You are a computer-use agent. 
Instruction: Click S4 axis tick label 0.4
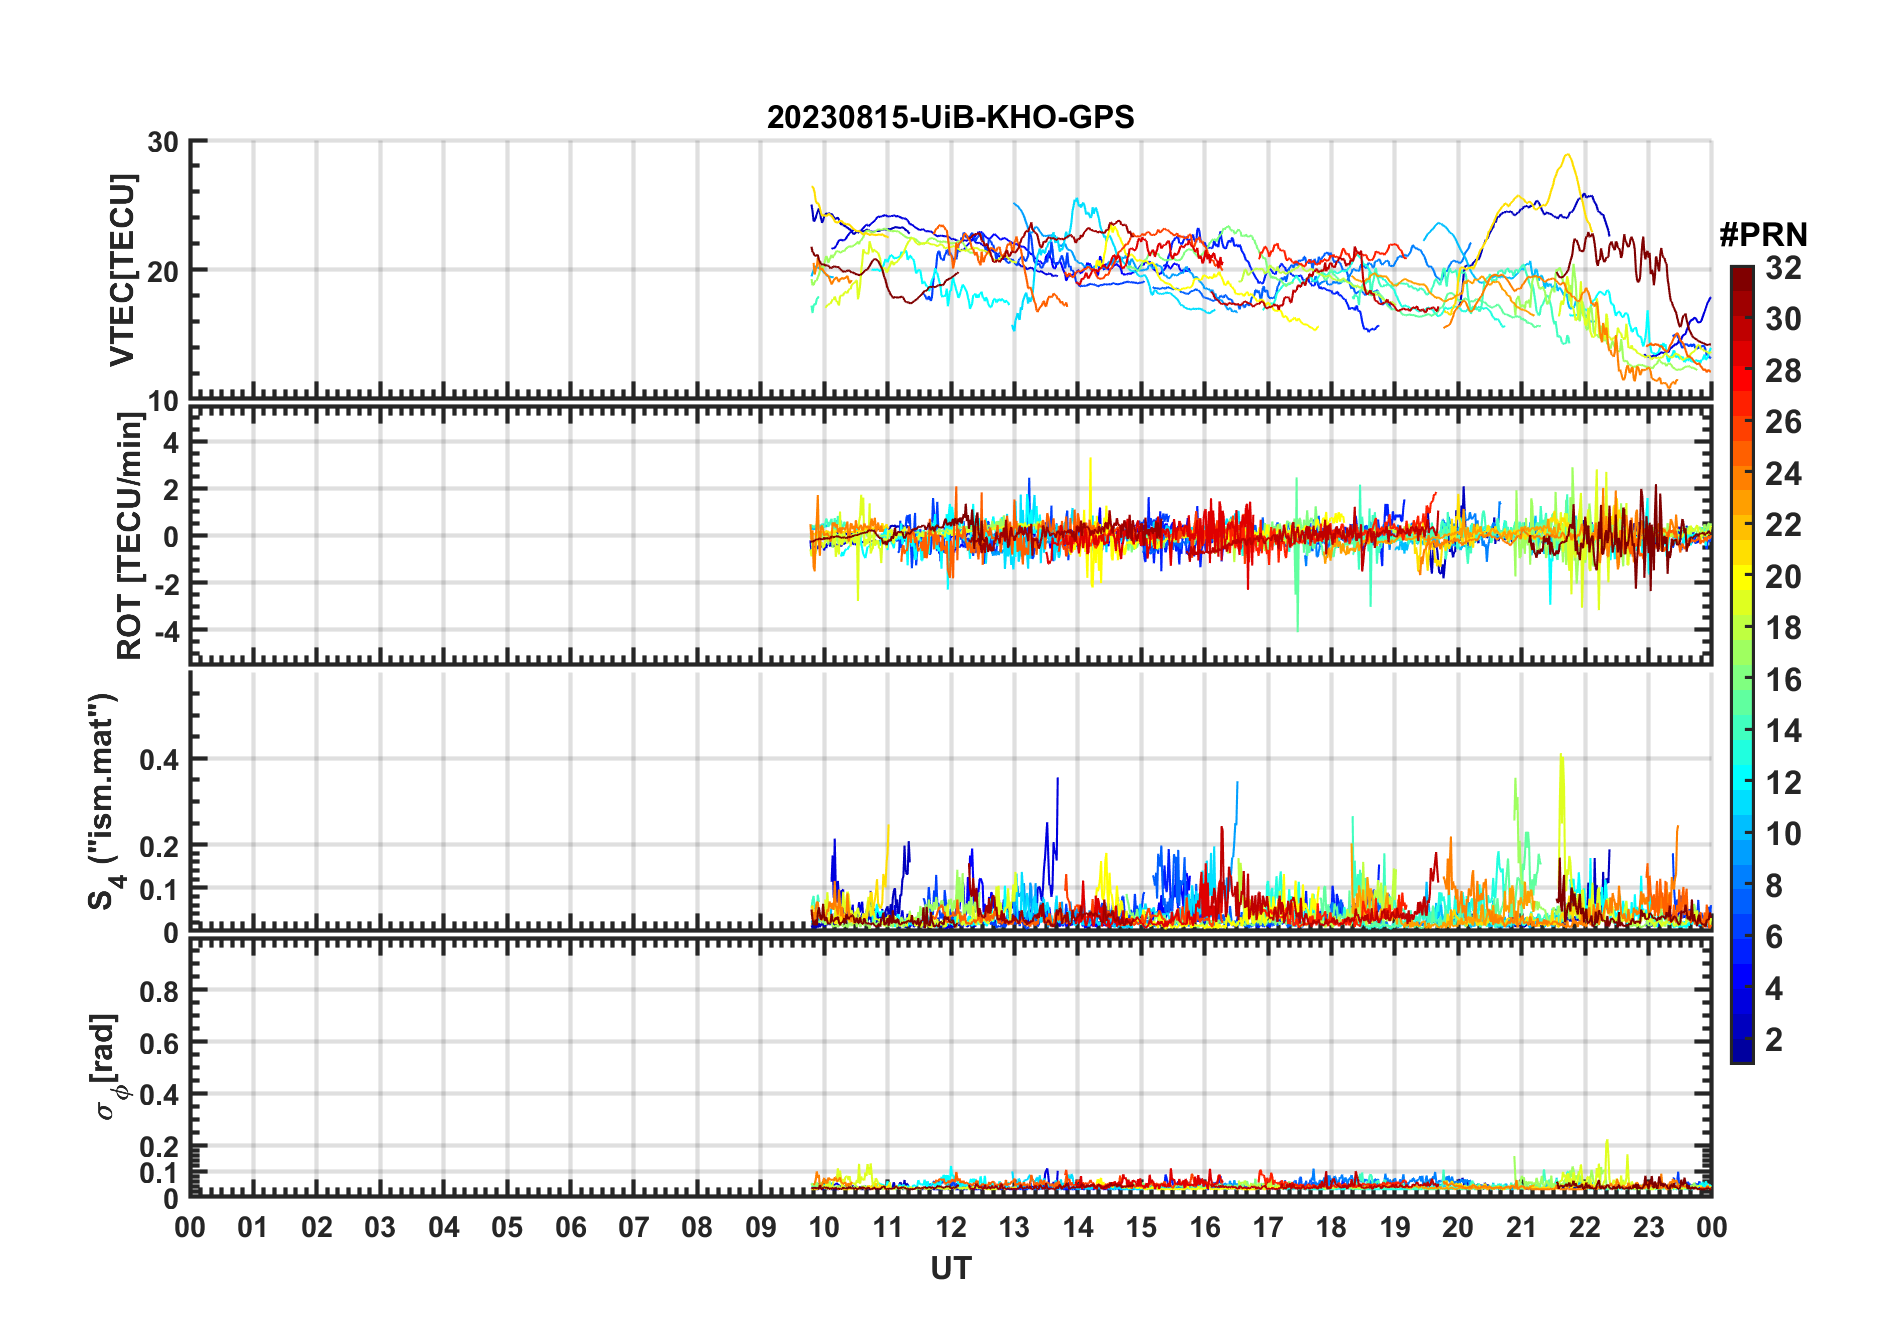click(159, 760)
